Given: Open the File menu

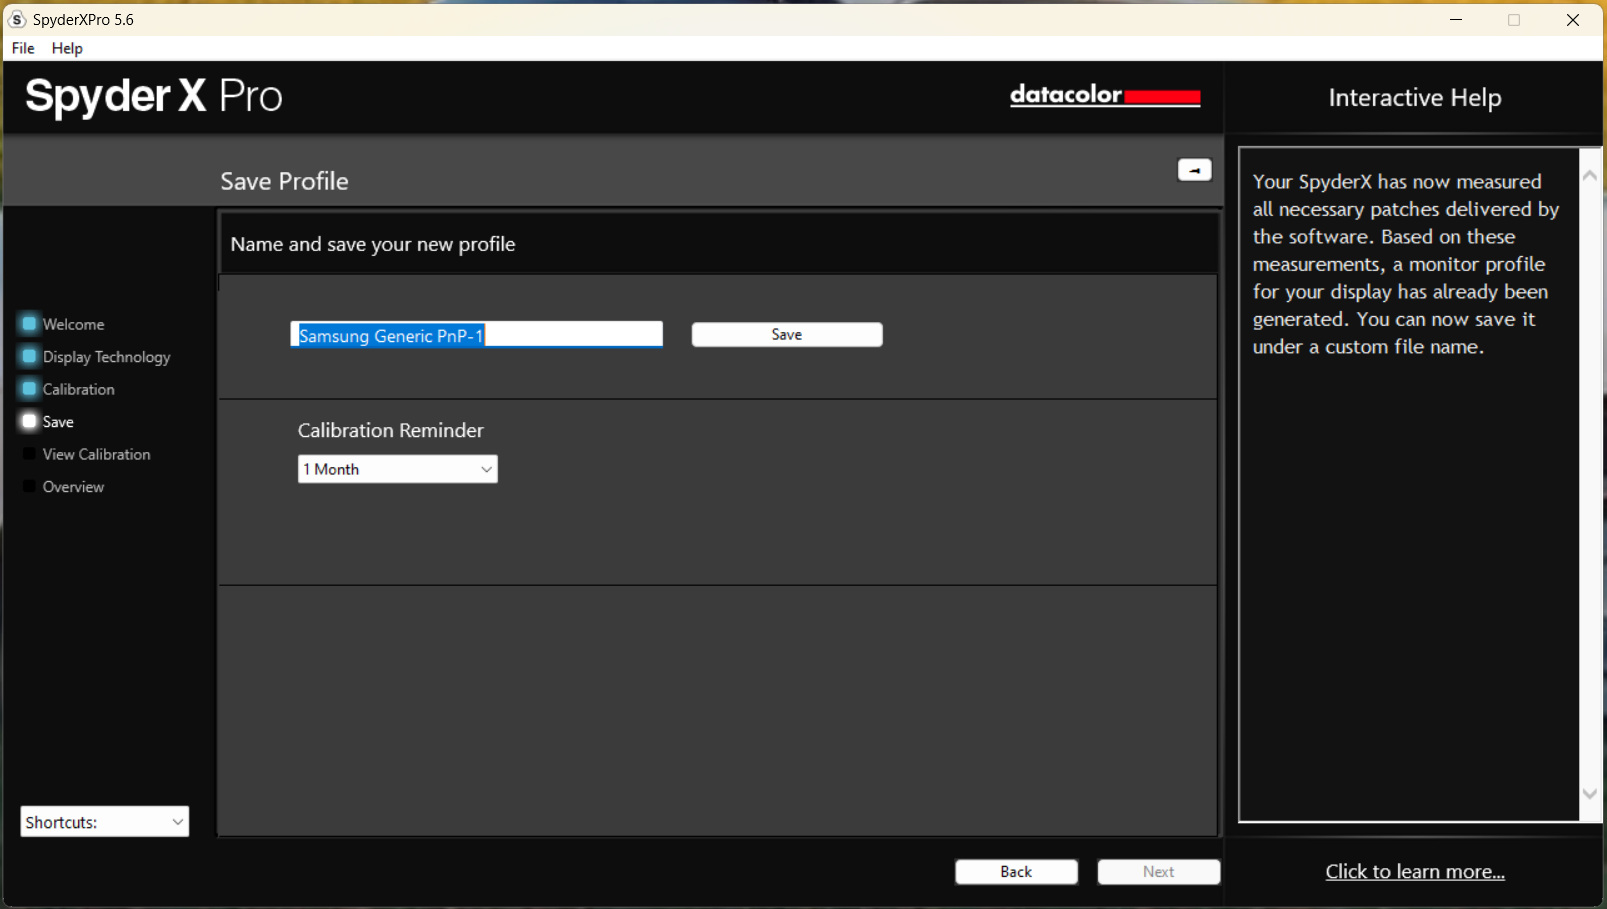Looking at the screenshot, I should (23, 48).
